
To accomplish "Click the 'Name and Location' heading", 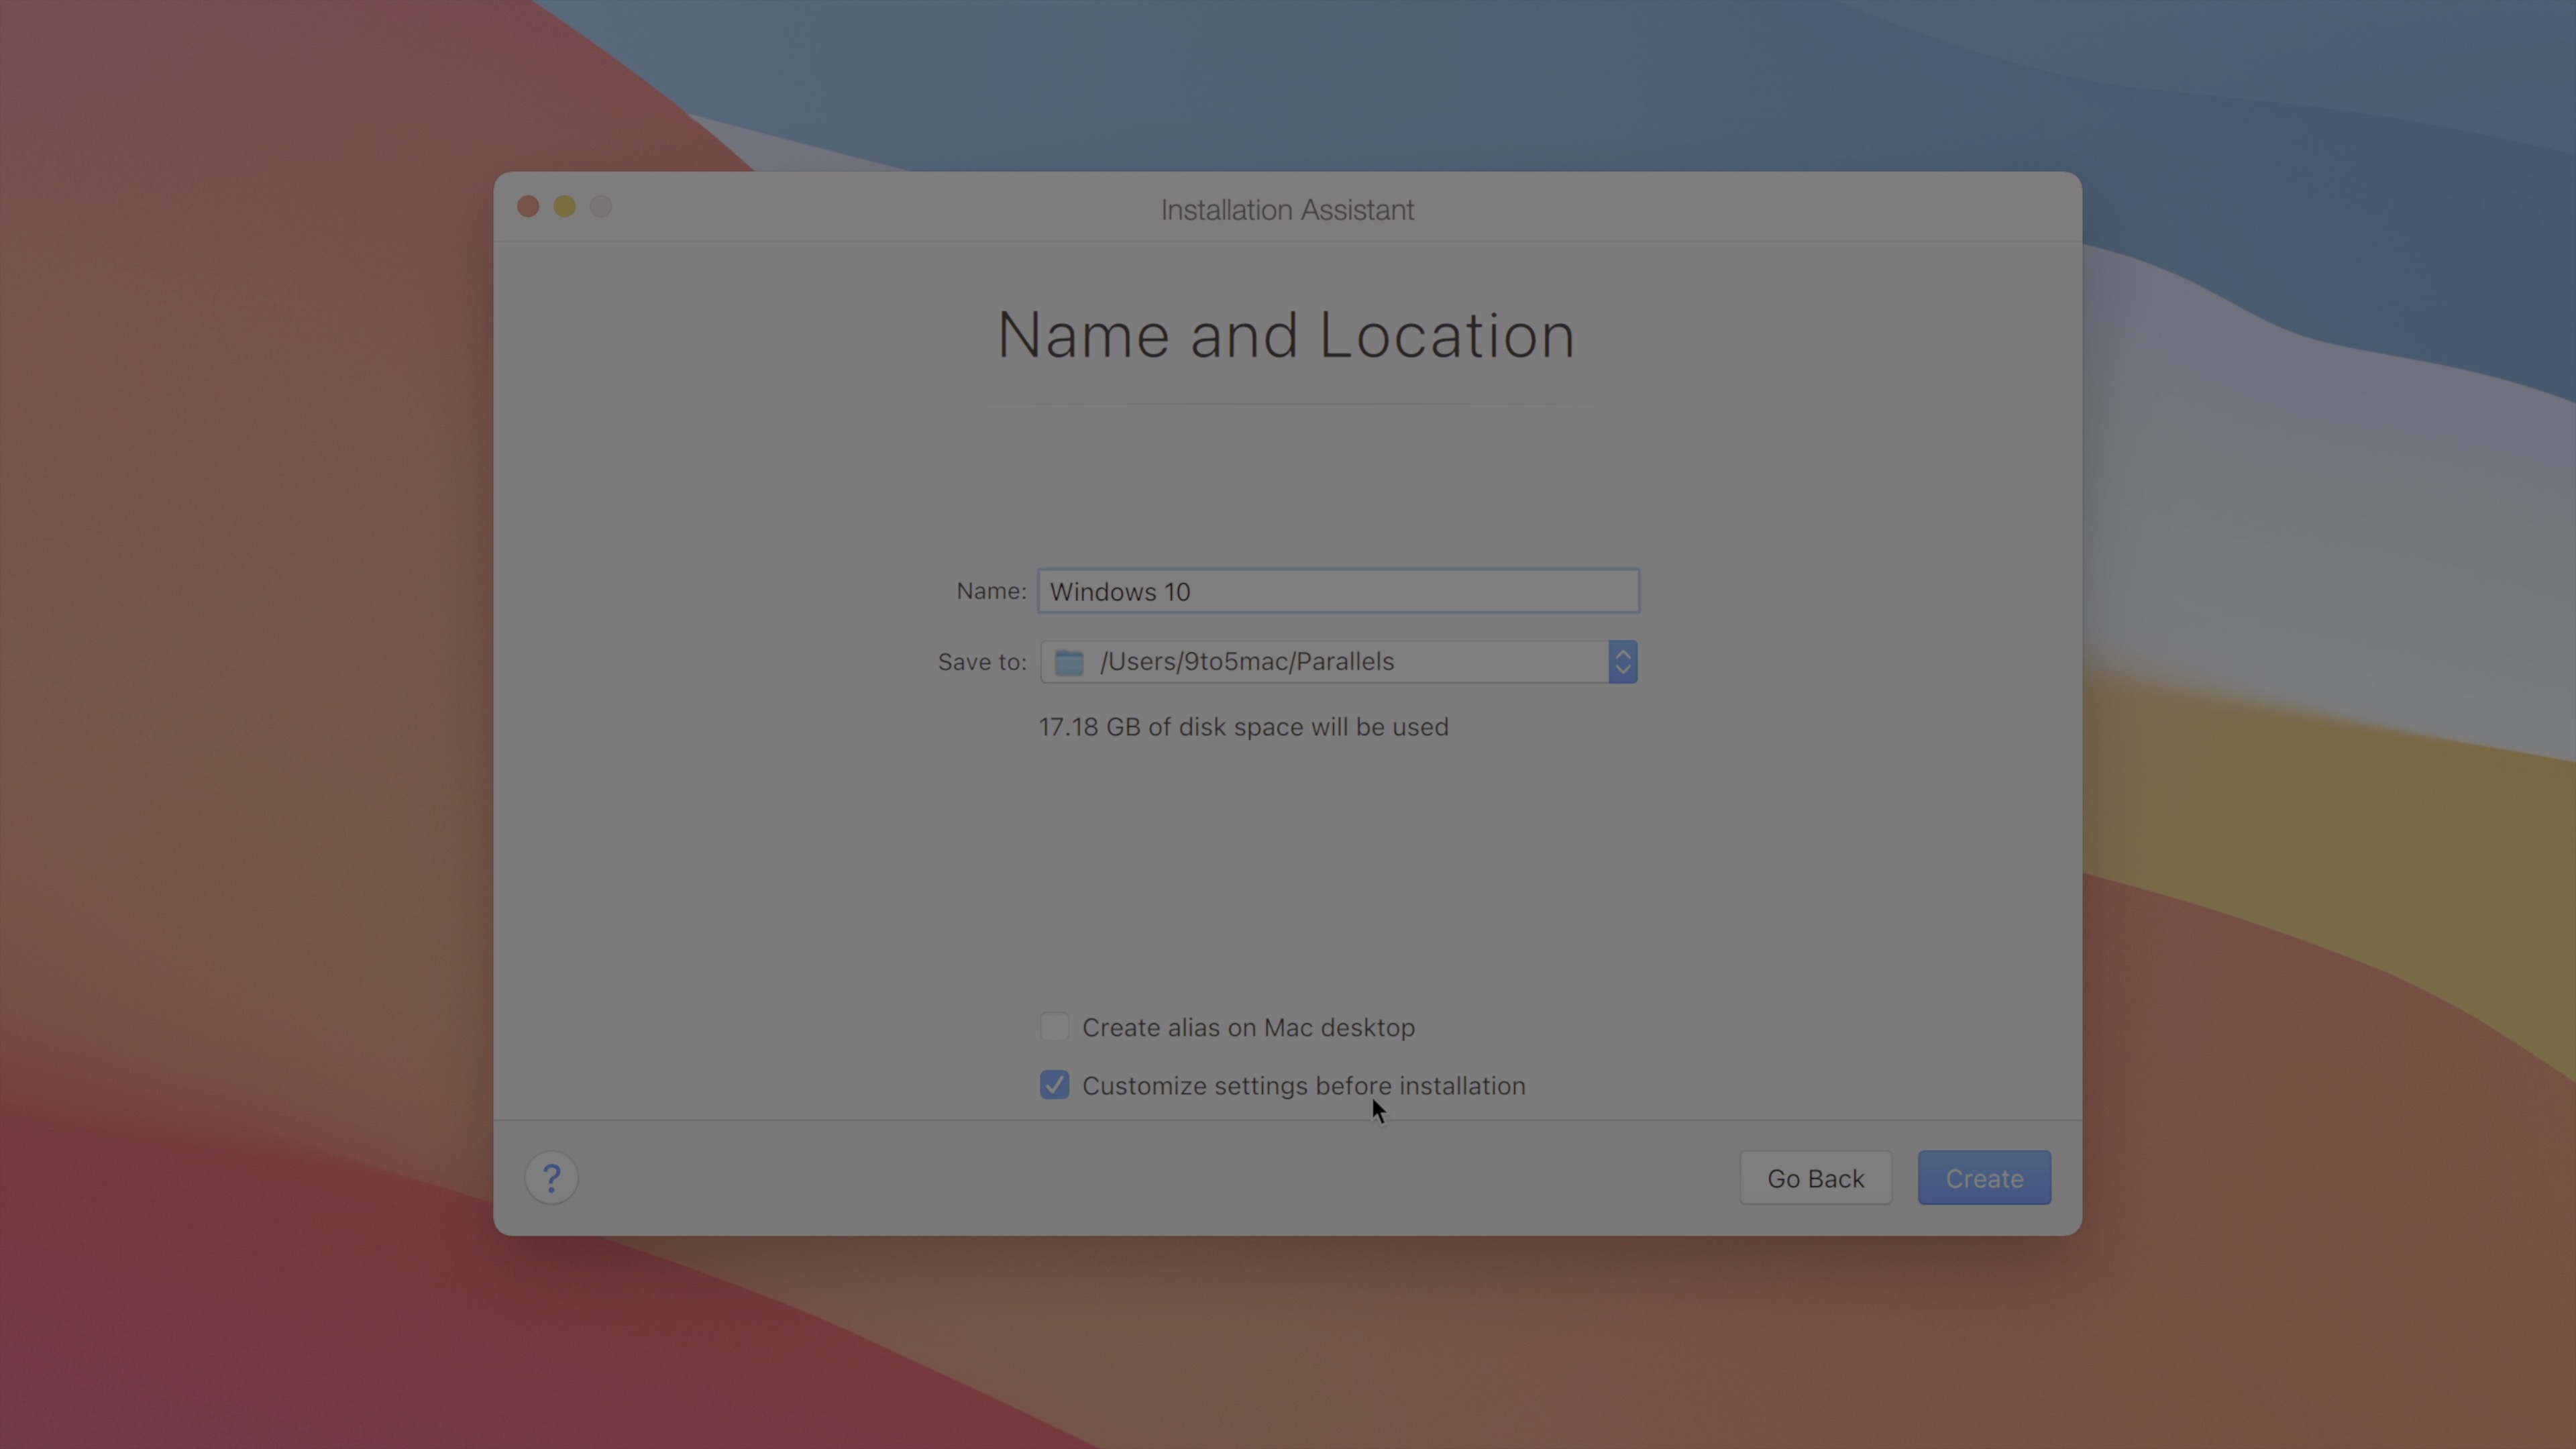I will tap(1286, 335).
